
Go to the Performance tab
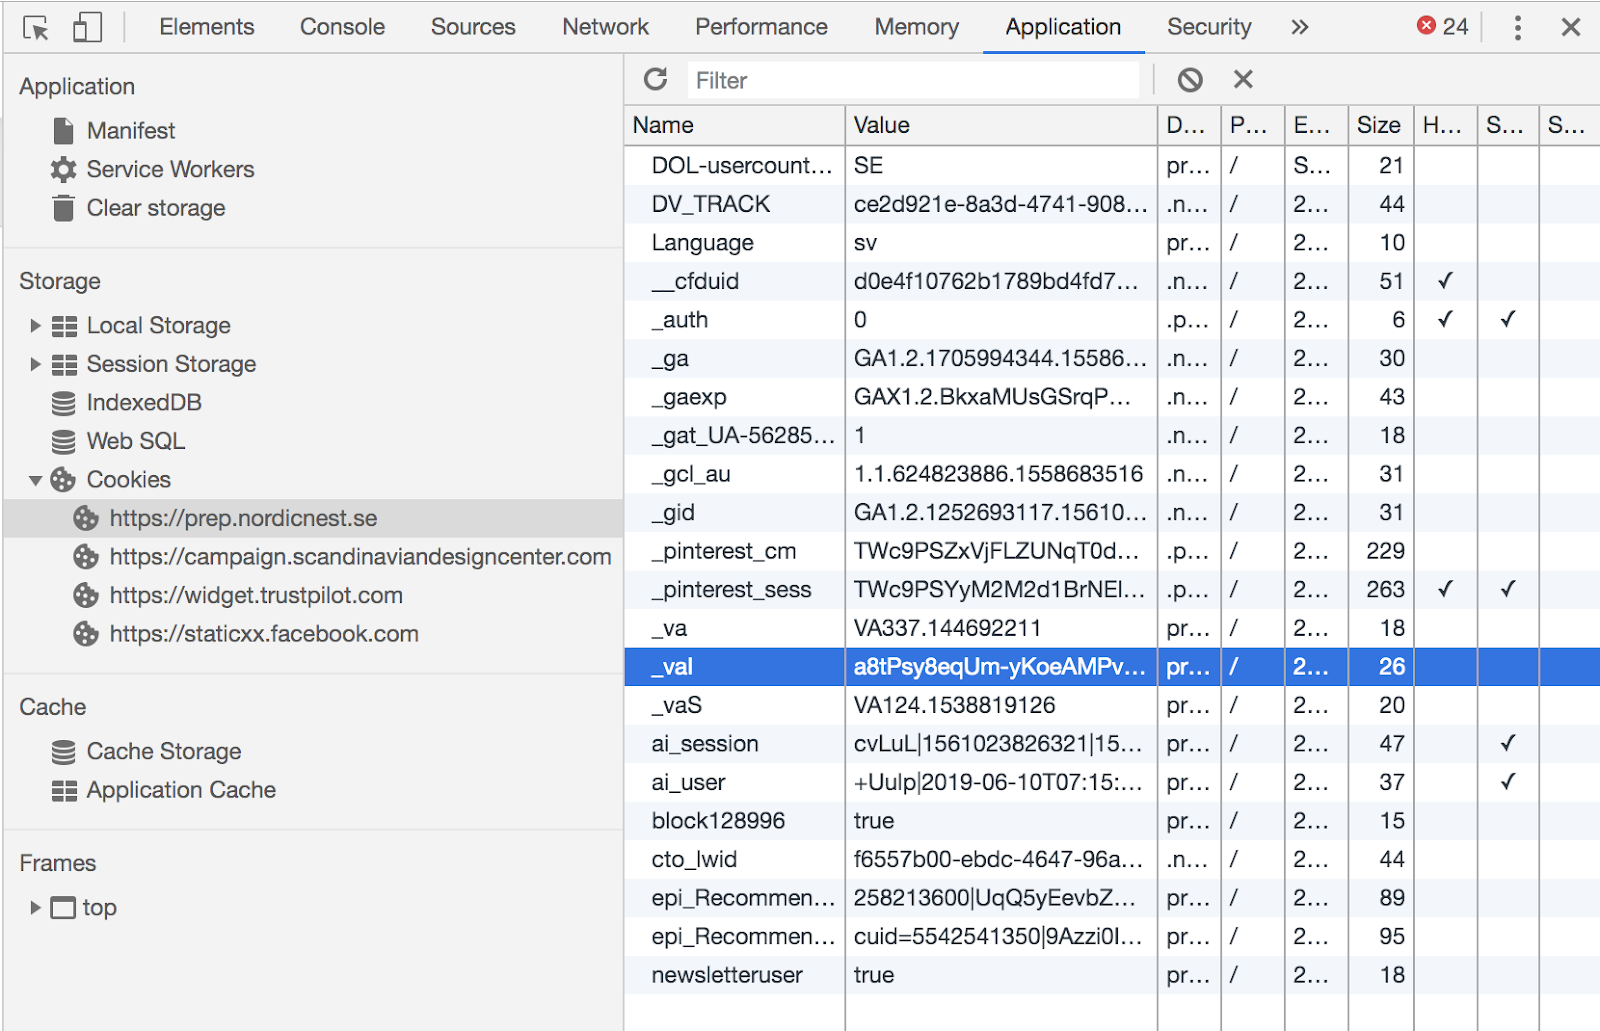tap(761, 27)
